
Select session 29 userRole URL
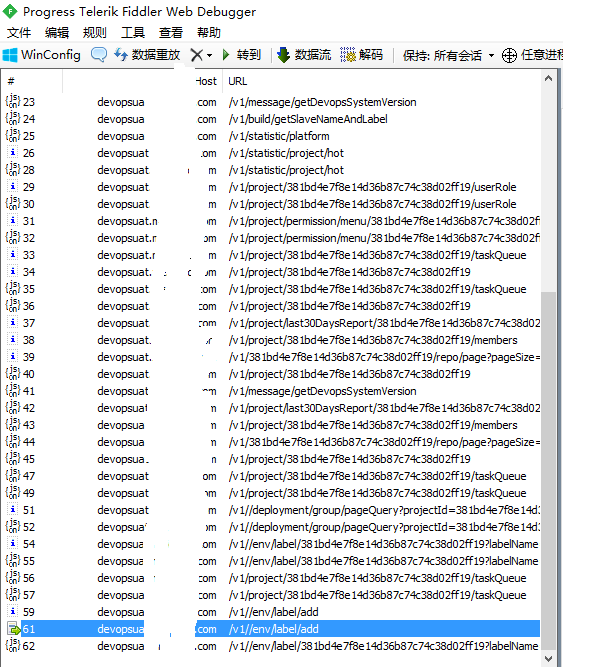(373, 187)
